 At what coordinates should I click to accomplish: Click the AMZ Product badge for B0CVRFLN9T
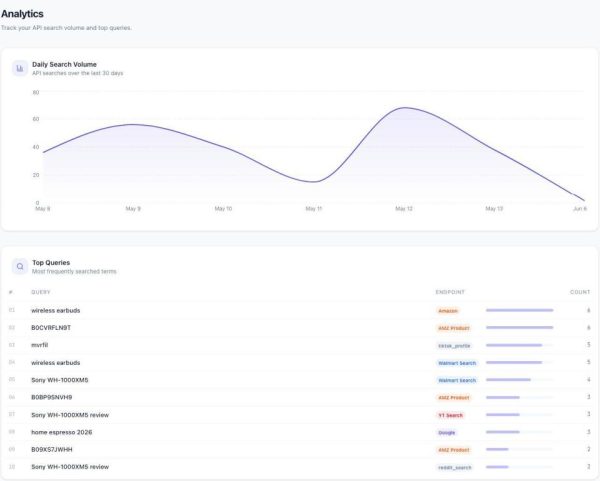pyautogui.click(x=453, y=328)
